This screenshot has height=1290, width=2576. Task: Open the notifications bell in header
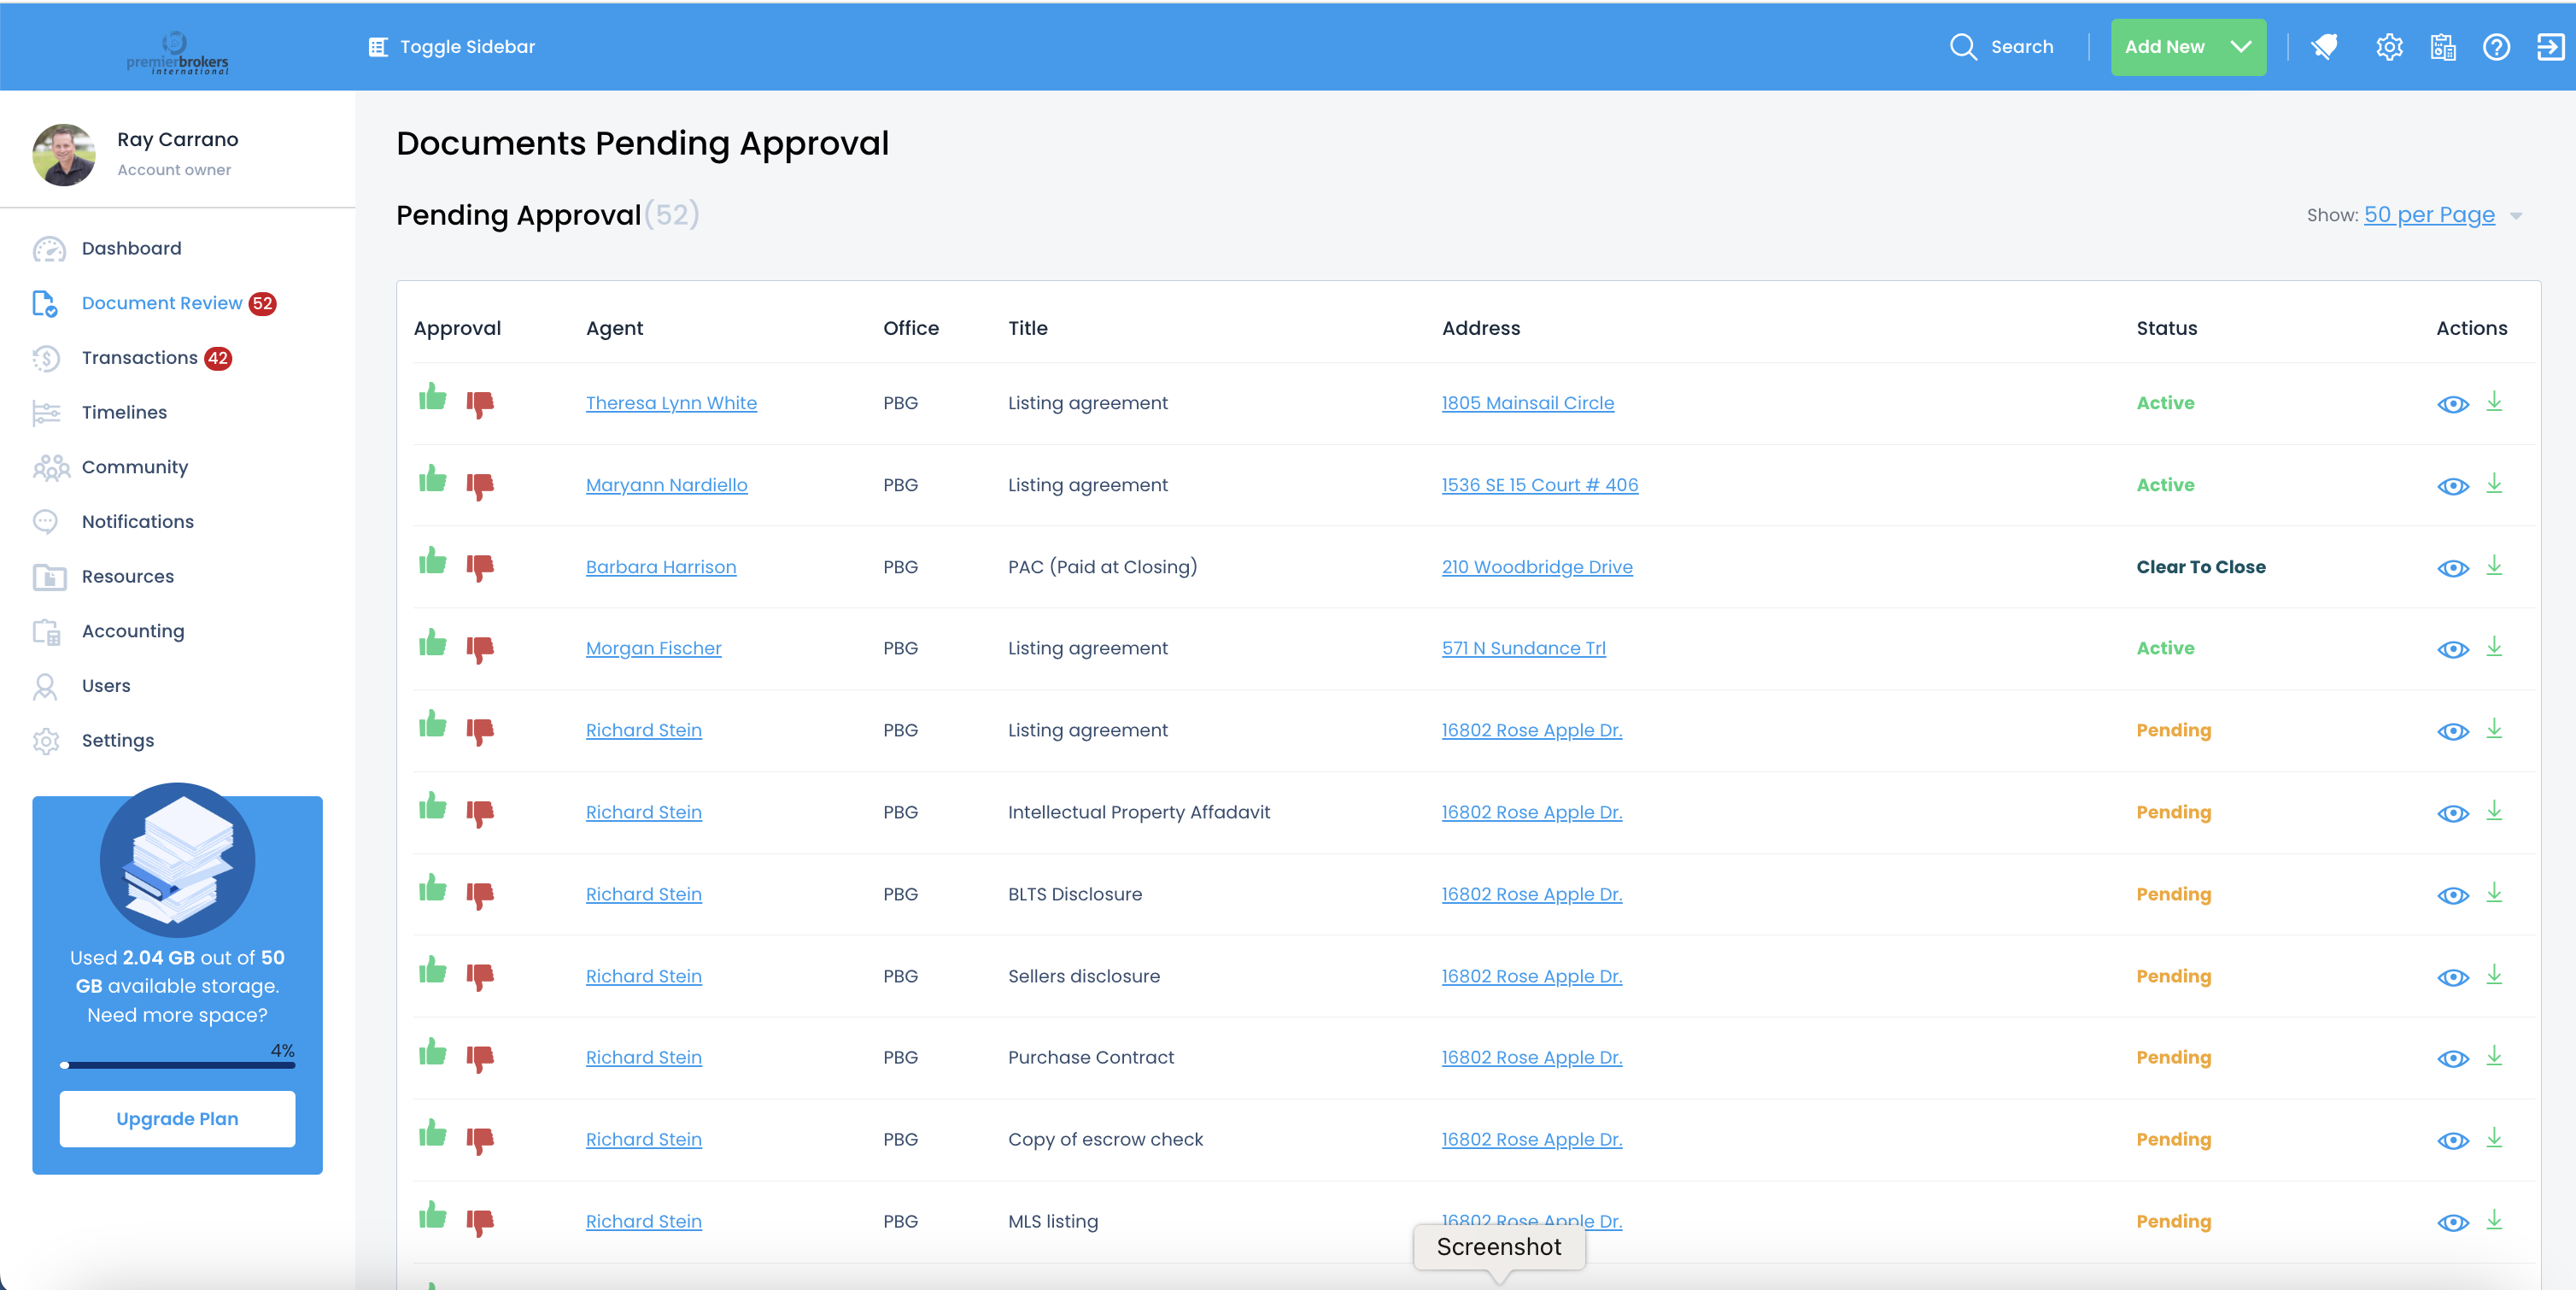tap(2324, 47)
